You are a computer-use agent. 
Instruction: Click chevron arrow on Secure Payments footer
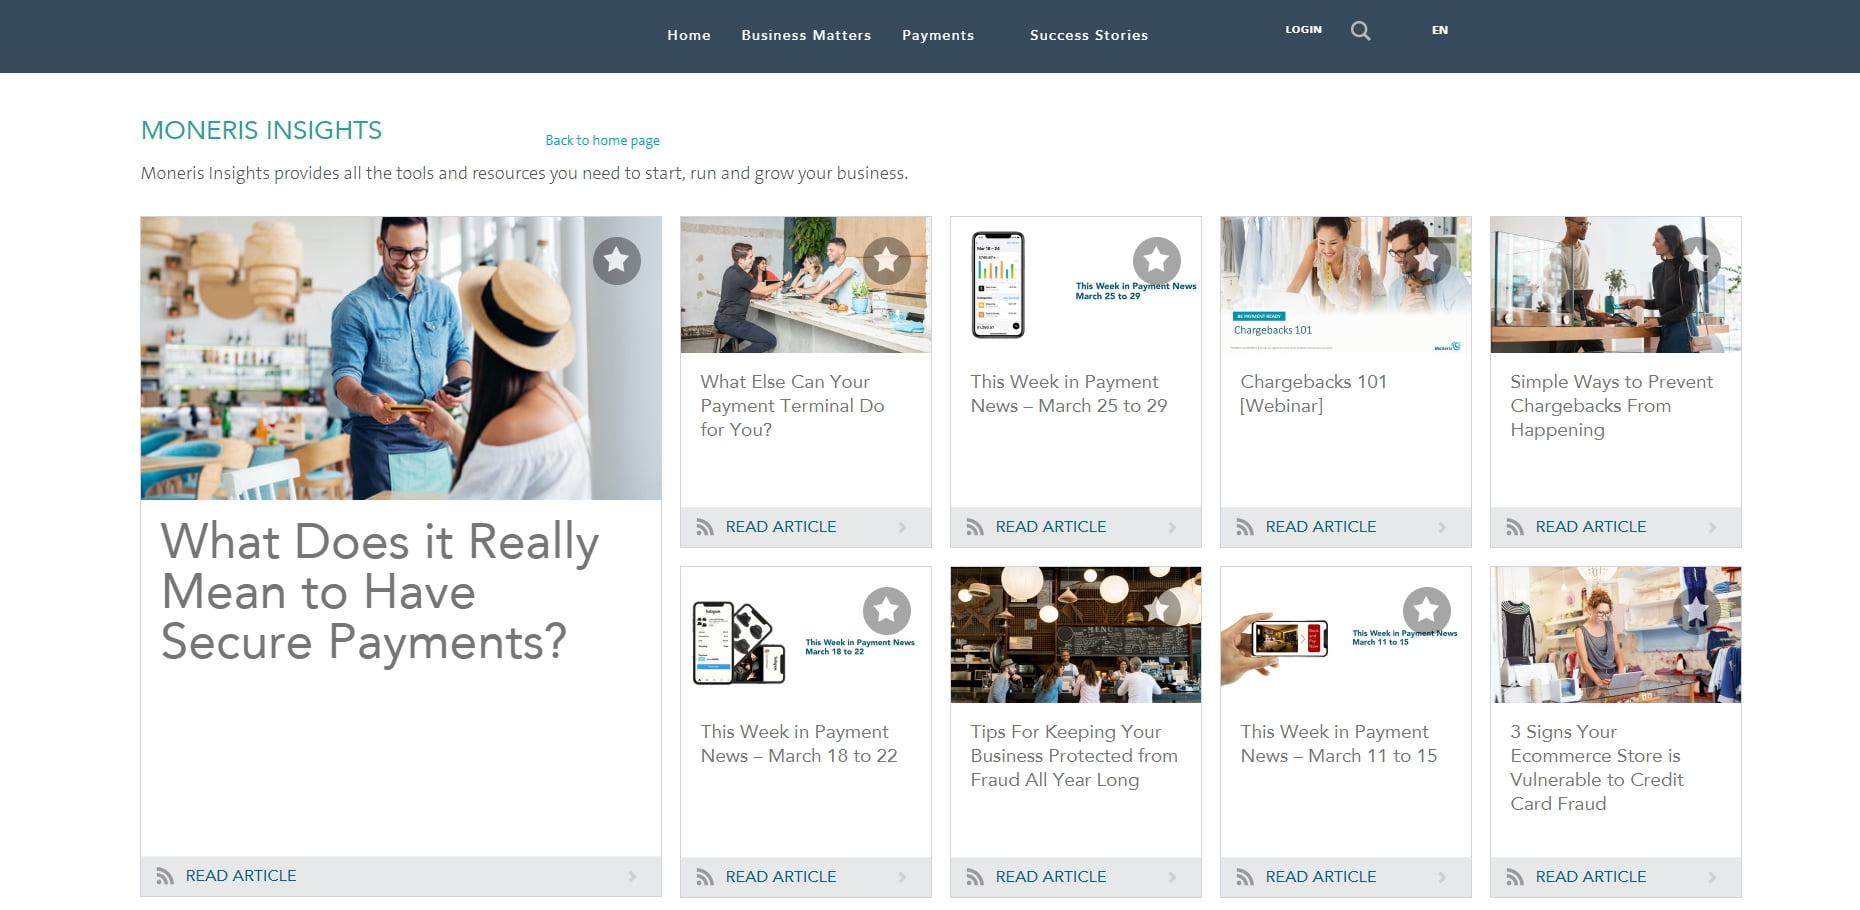(x=632, y=876)
